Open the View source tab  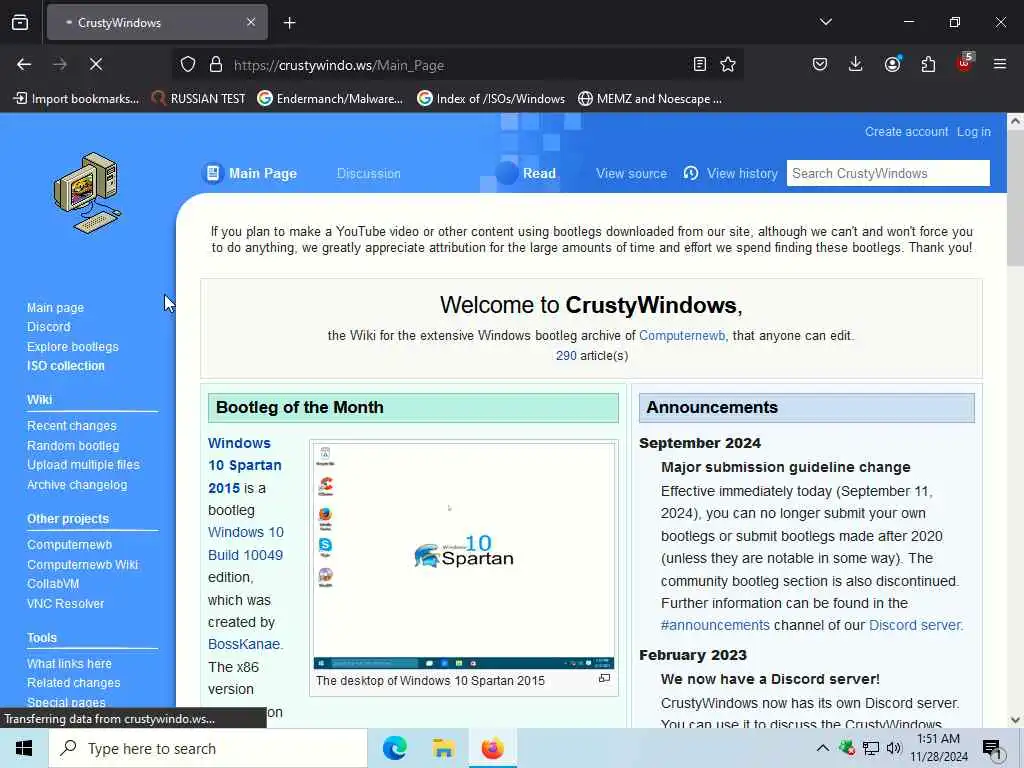[632, 174]
